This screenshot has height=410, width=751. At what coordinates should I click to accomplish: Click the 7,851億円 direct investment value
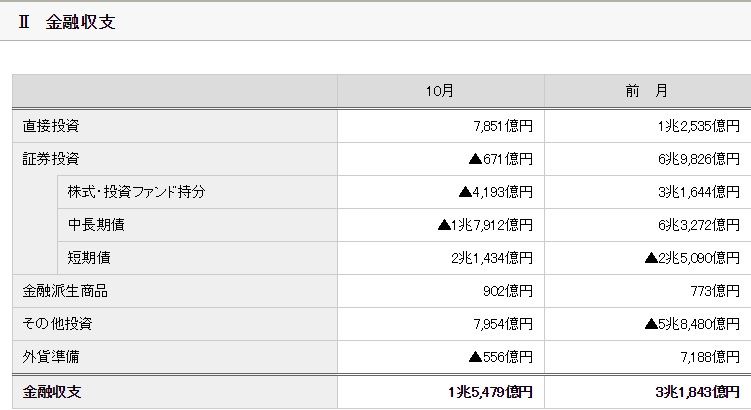pyautogui.click(x=503, y=126)
